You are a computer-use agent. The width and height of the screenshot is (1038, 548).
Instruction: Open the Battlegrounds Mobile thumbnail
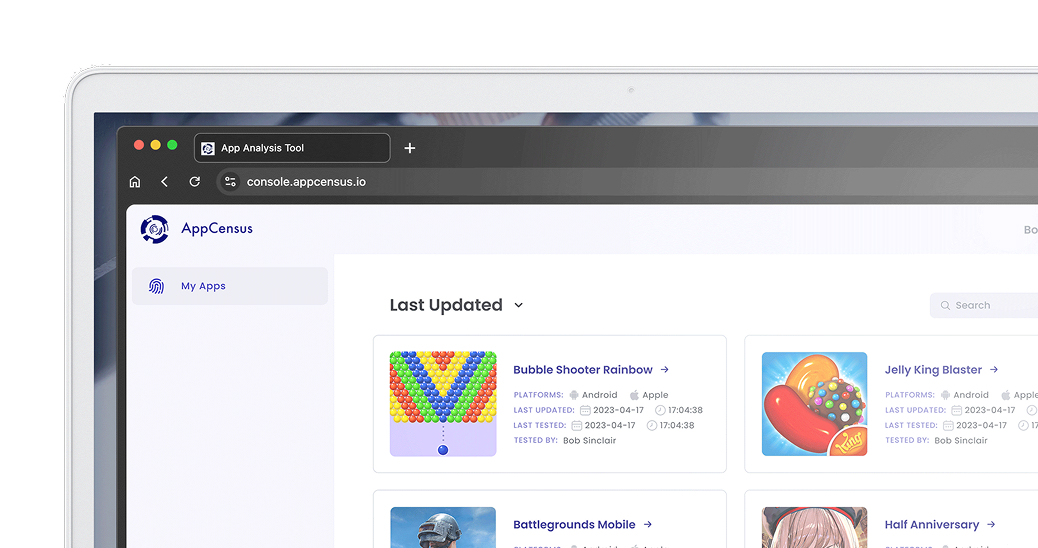pyautogui.click(x=443, y=527)
